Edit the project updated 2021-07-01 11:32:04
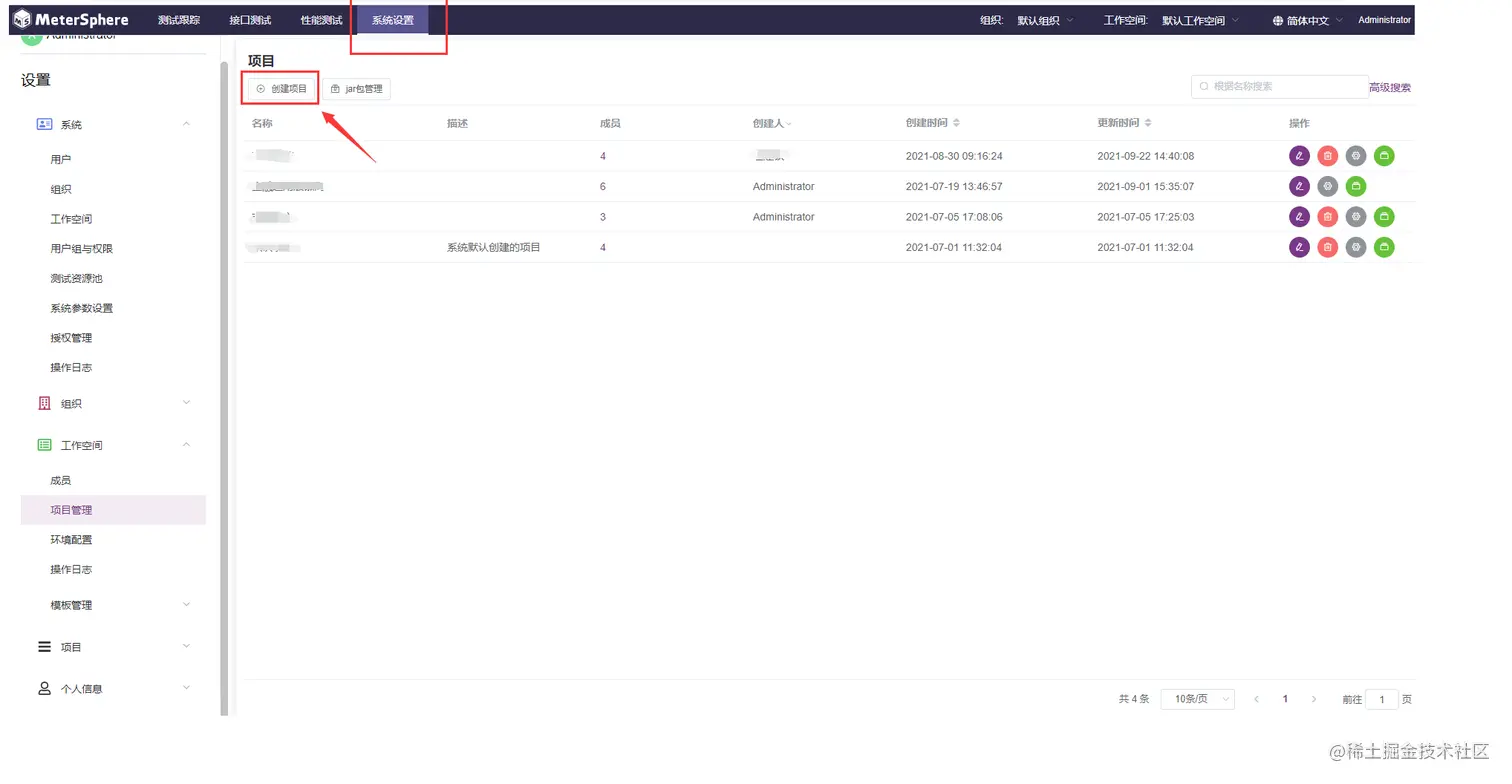The width and height of the screenshot is (1512, 784). click(x=1299, y=247)
